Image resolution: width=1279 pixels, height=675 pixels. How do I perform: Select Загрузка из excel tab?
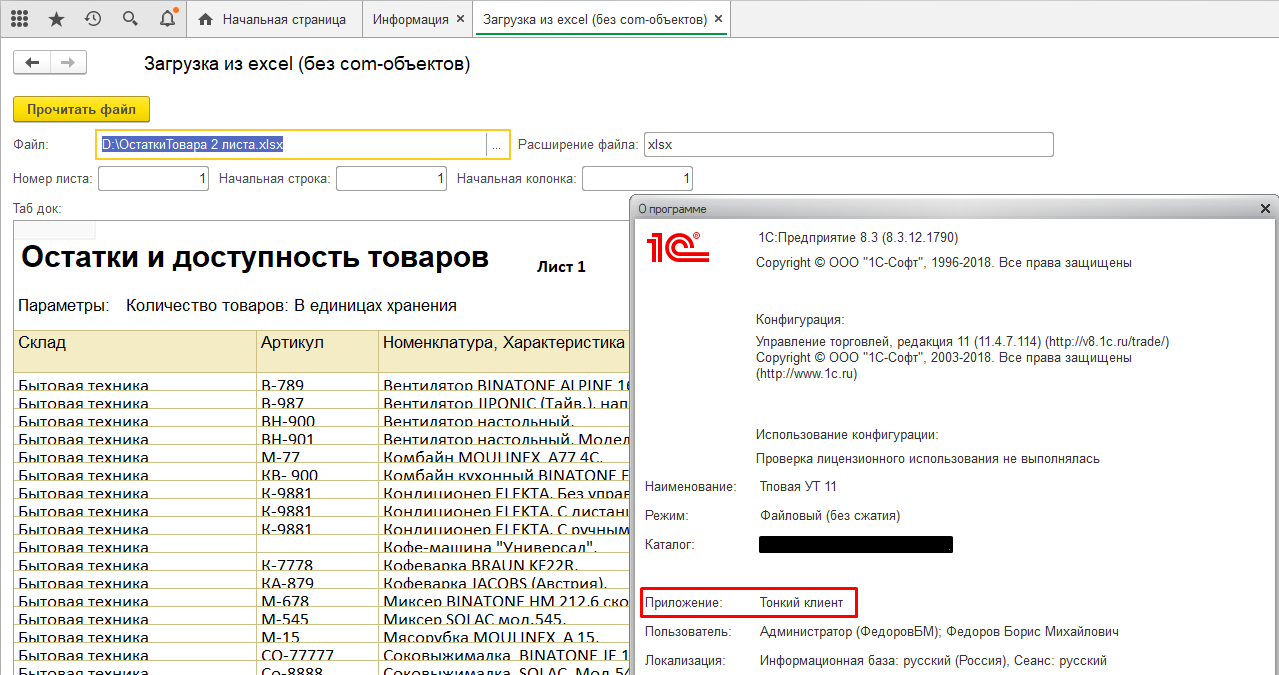tap(594, 19)
